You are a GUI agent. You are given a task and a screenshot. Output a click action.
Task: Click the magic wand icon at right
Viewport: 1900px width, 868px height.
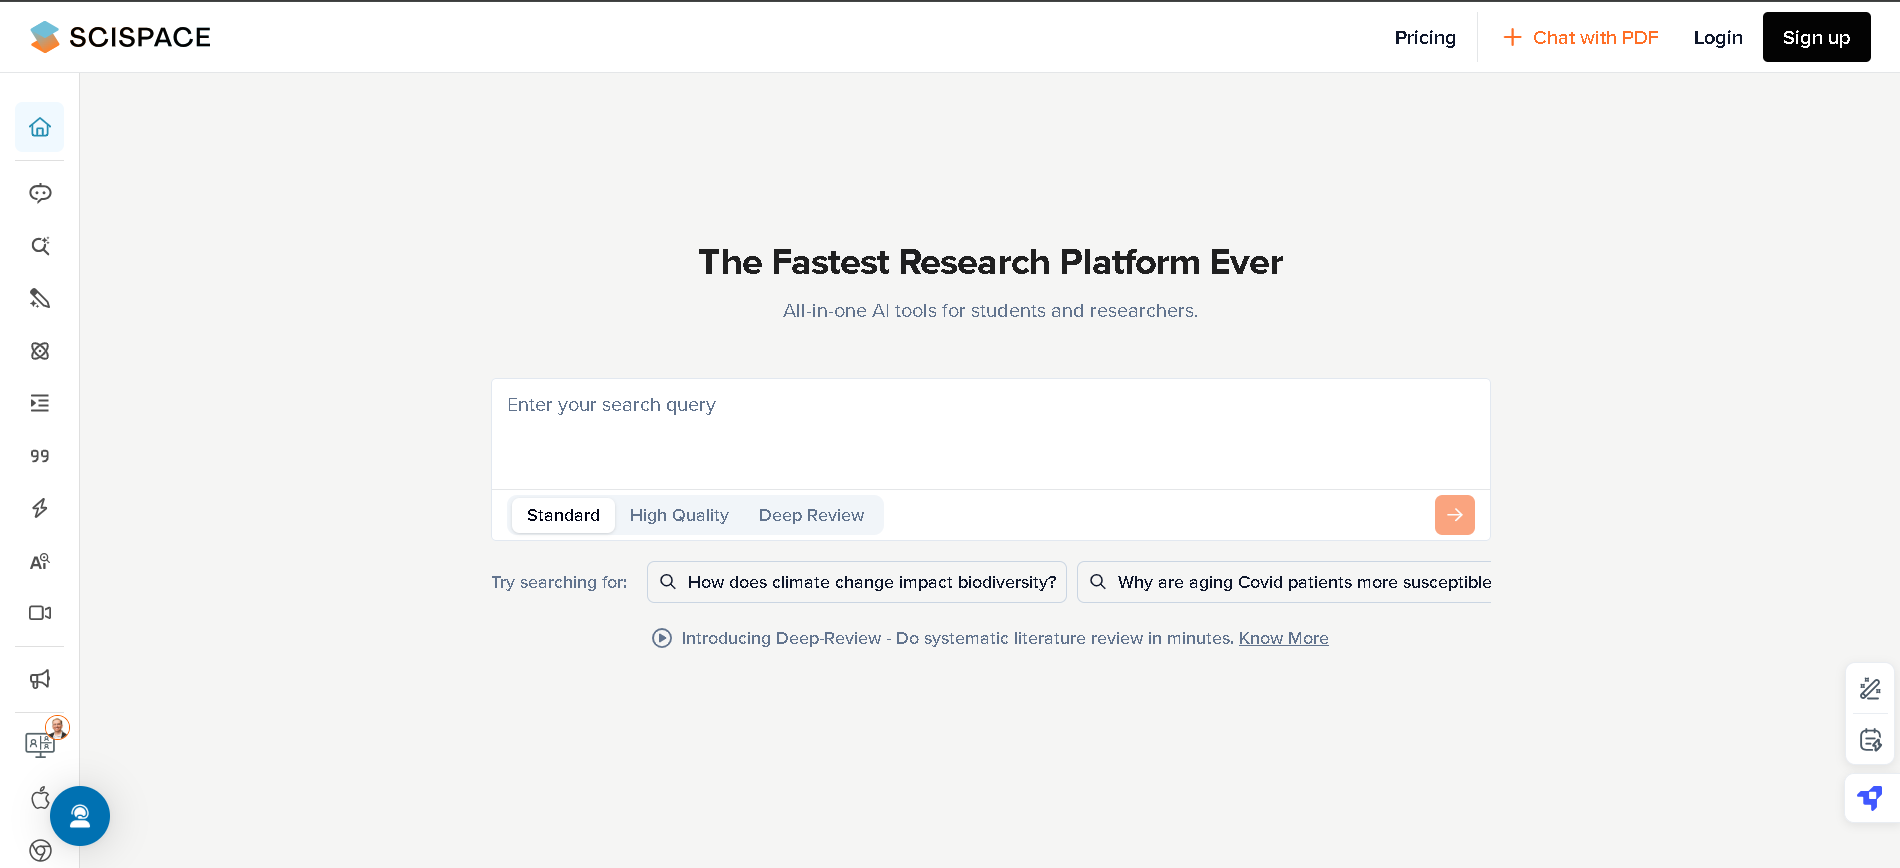pyautogui.click(x=1870, y=688)
